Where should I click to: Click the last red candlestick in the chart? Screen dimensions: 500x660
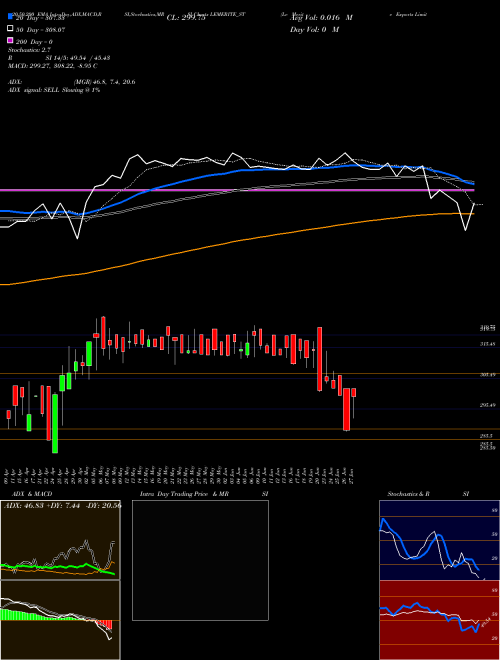[x=354, y=392]
